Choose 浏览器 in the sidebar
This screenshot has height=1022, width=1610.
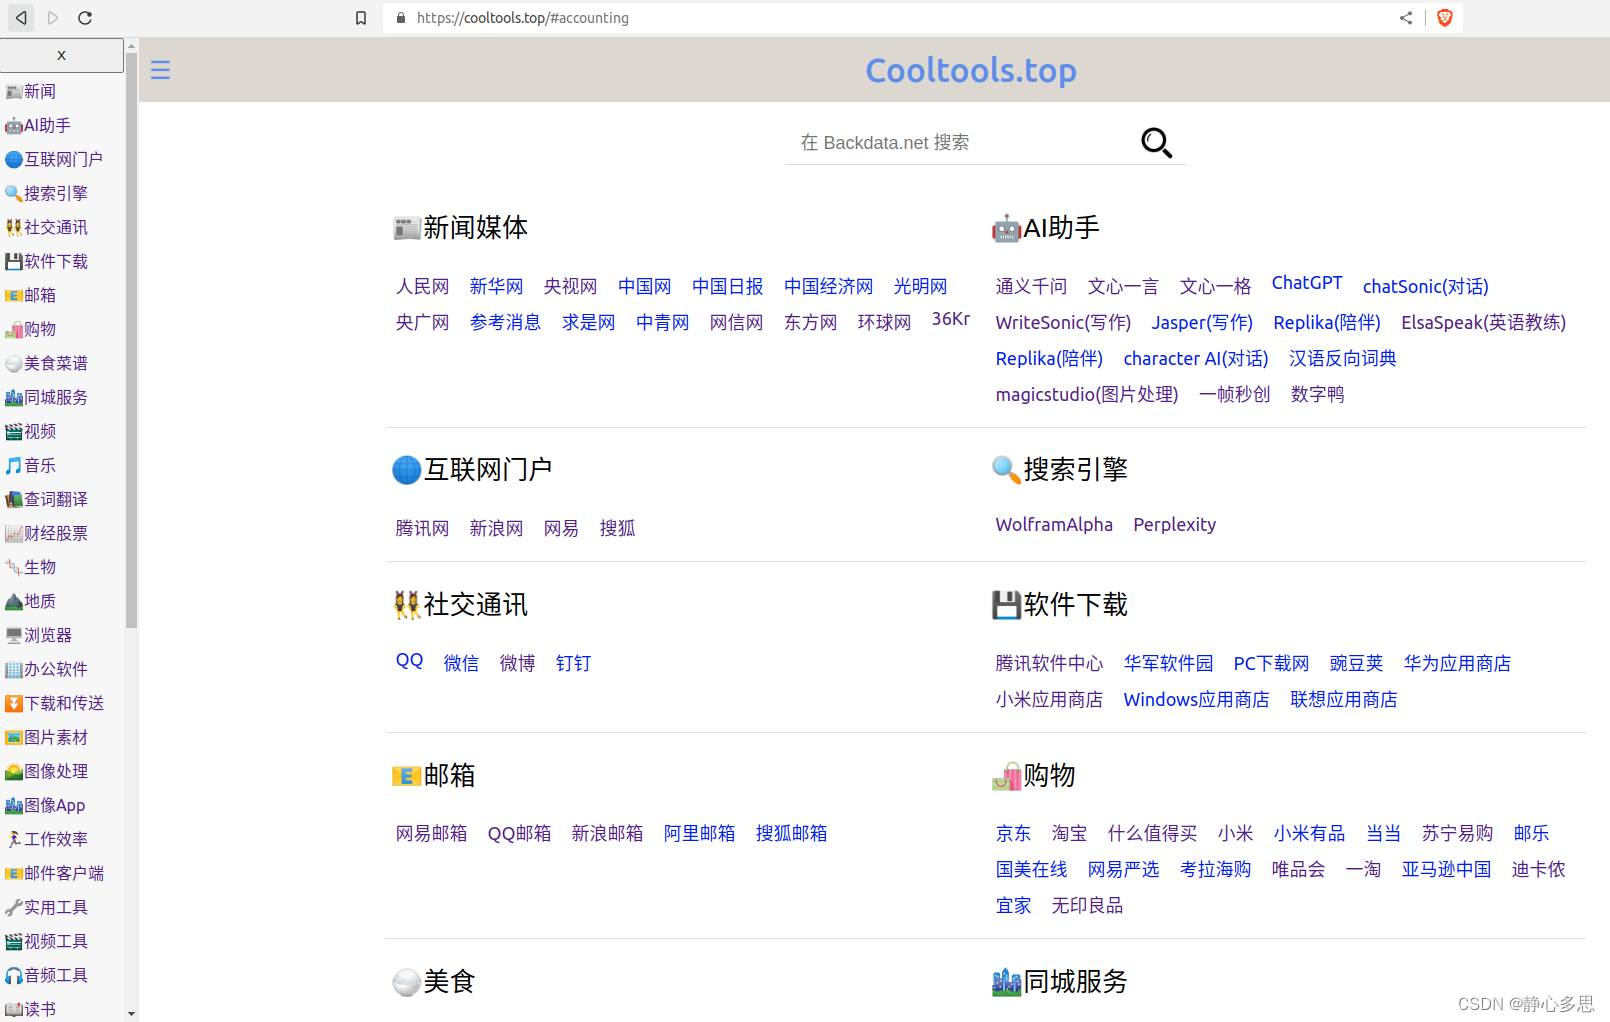pyautogui.click(x=39, y=635)
